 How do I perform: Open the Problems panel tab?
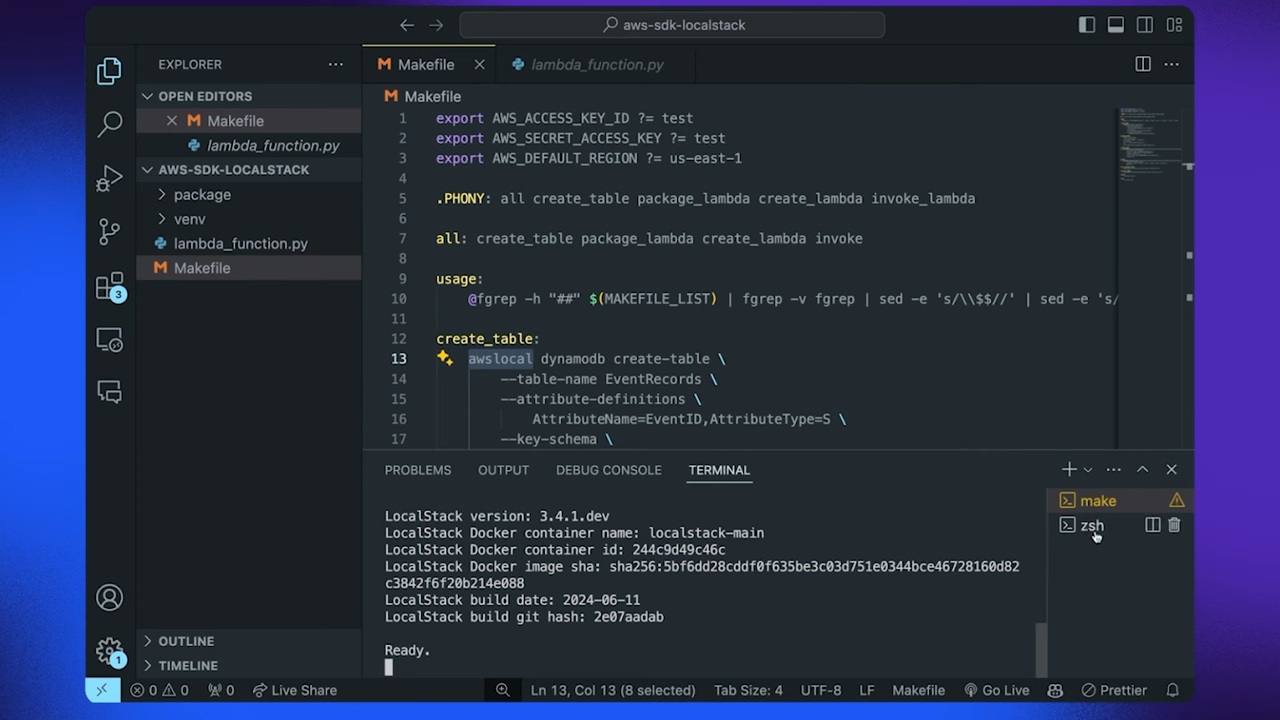tap(418, 470)
